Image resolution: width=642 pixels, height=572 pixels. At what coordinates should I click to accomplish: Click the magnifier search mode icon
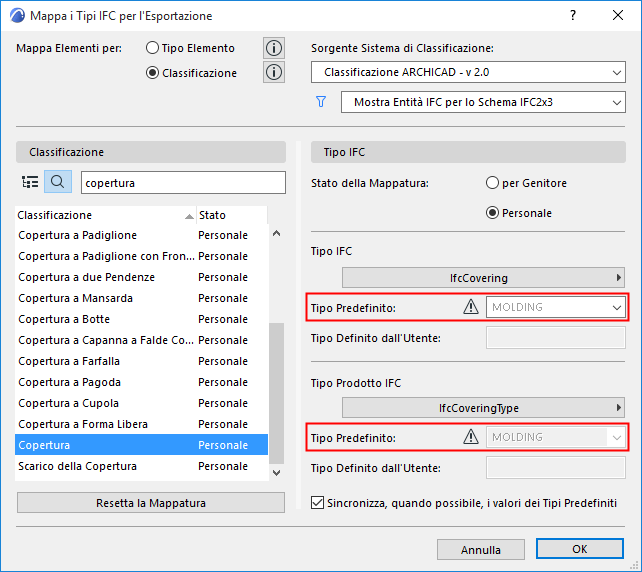(58, 182)
